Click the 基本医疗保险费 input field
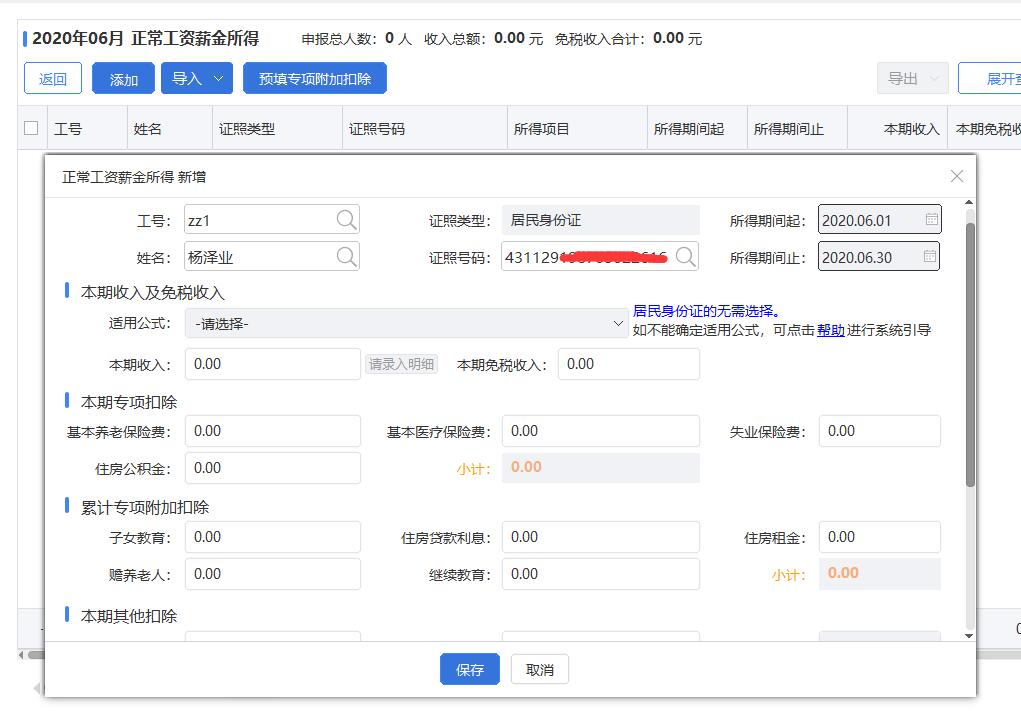Screen dimensions: 1021x711 click(x=600, y=431)
